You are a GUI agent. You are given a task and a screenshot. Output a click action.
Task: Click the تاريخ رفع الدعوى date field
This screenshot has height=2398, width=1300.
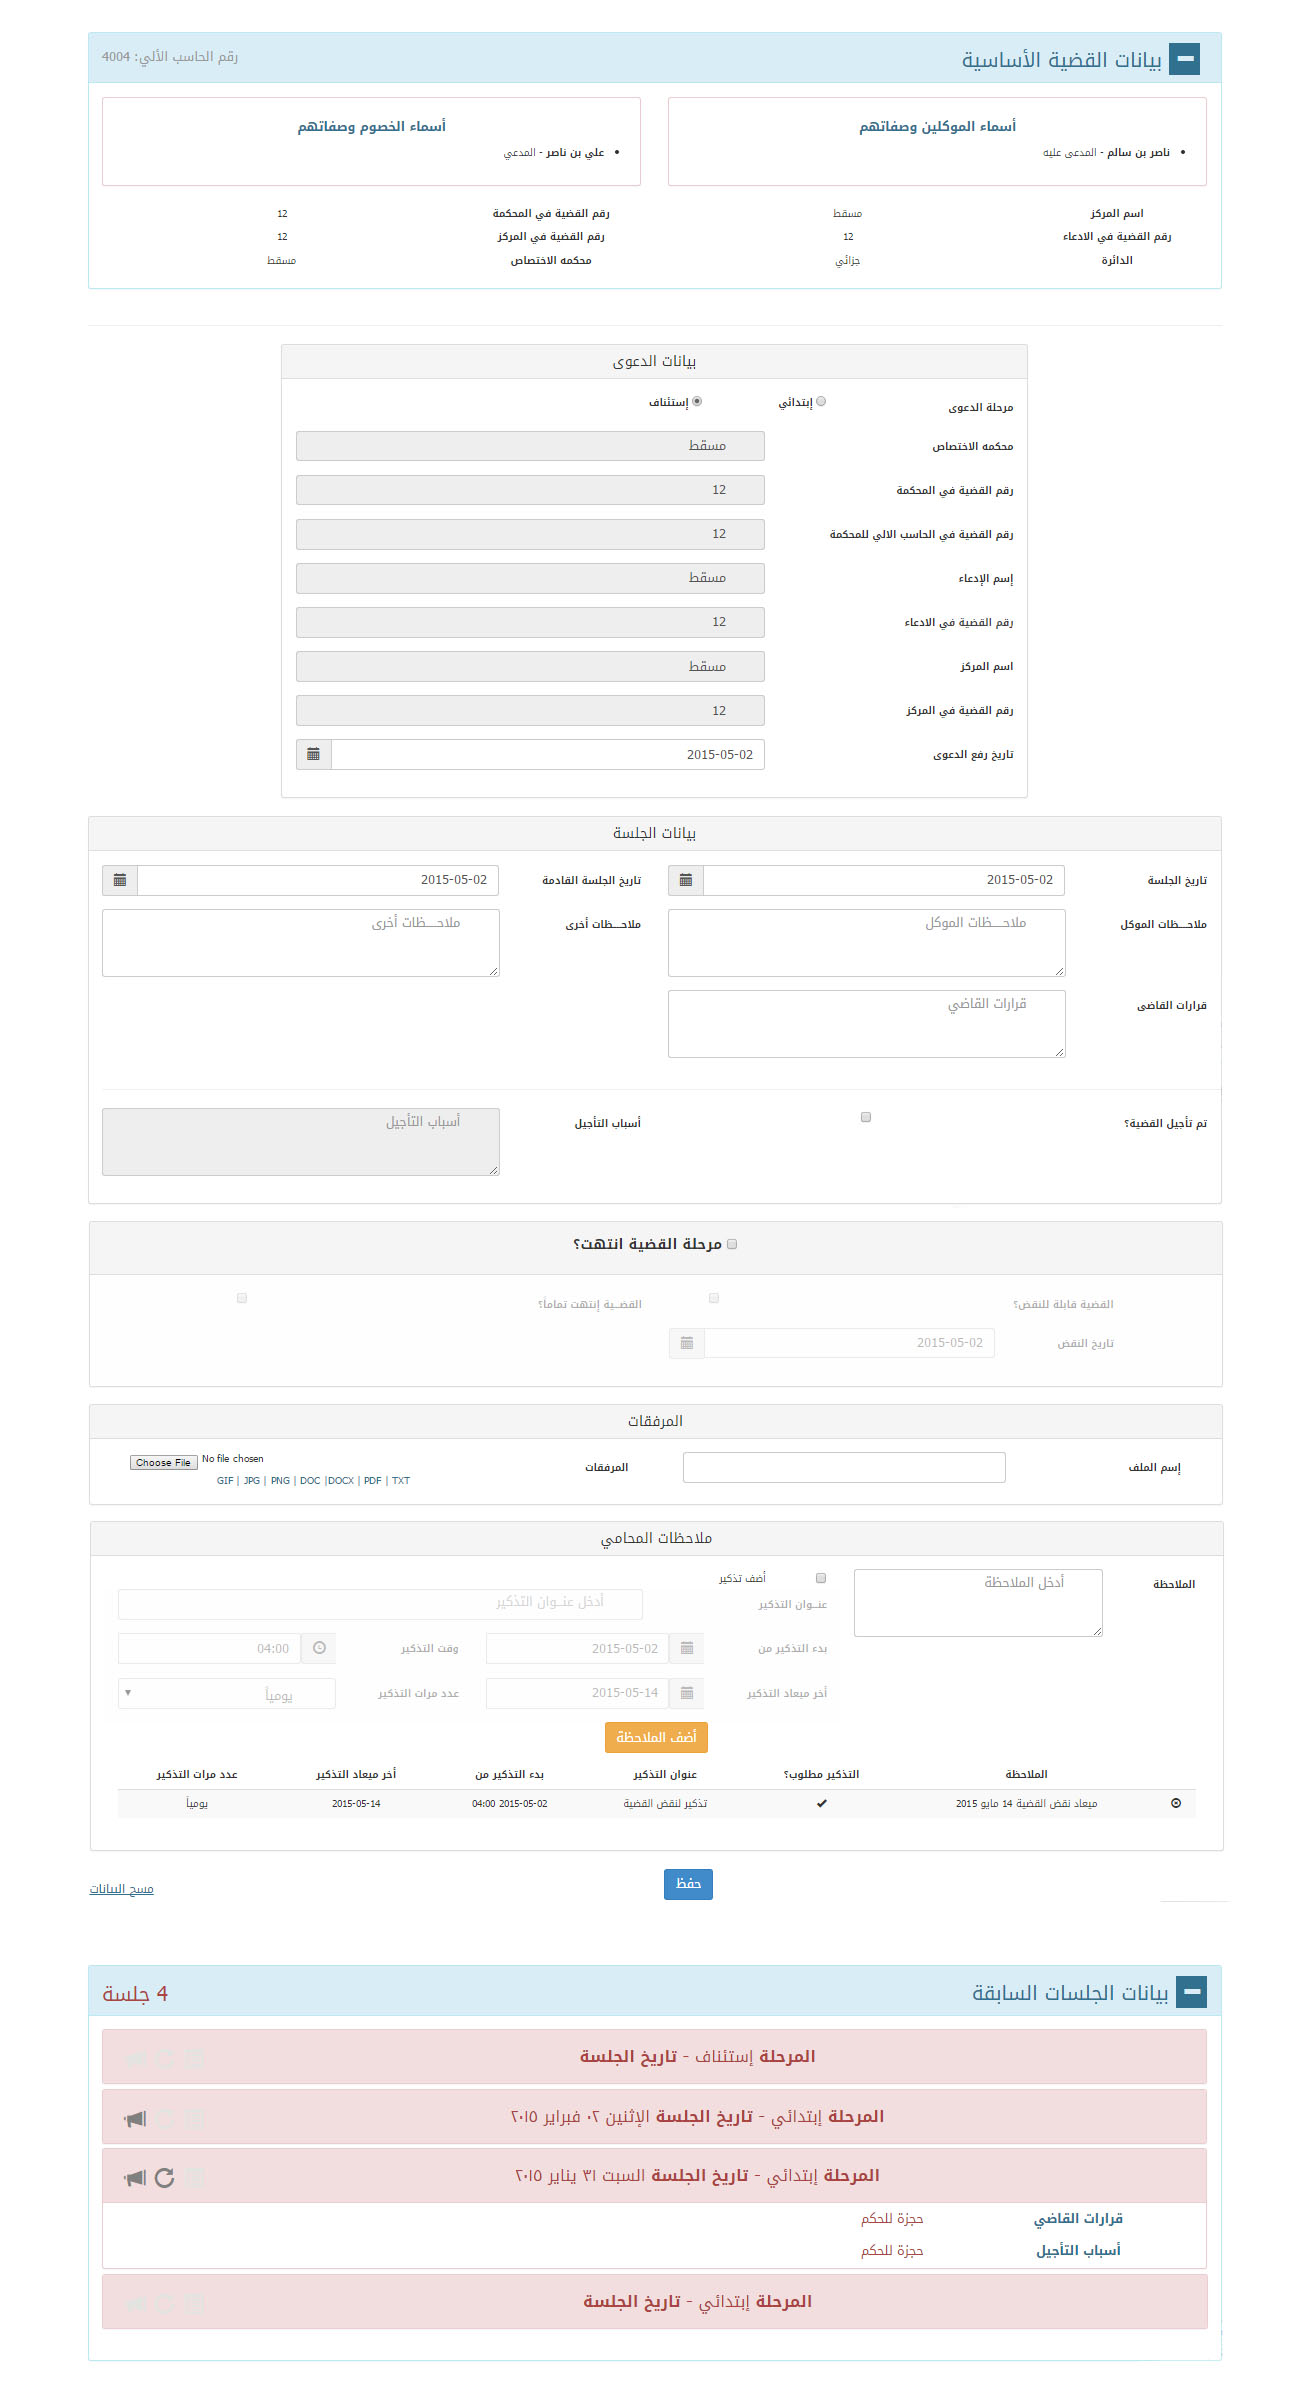tap(548, 754)
